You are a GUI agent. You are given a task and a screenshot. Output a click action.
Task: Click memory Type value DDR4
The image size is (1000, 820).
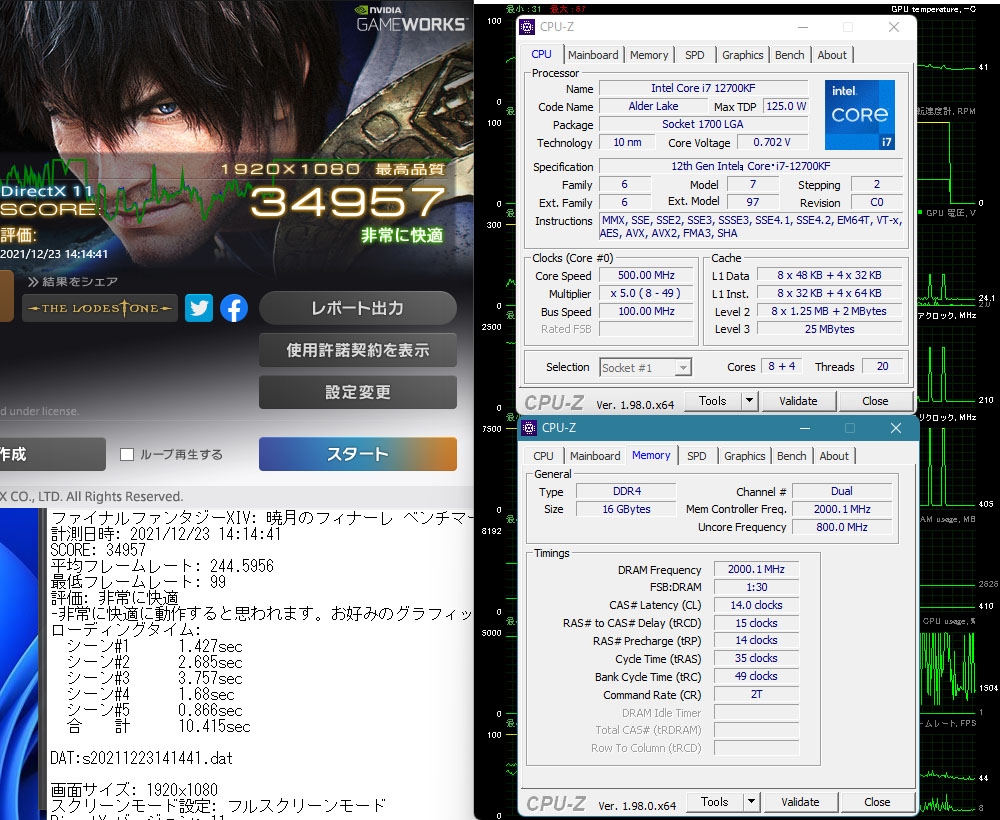click(626, 491)
